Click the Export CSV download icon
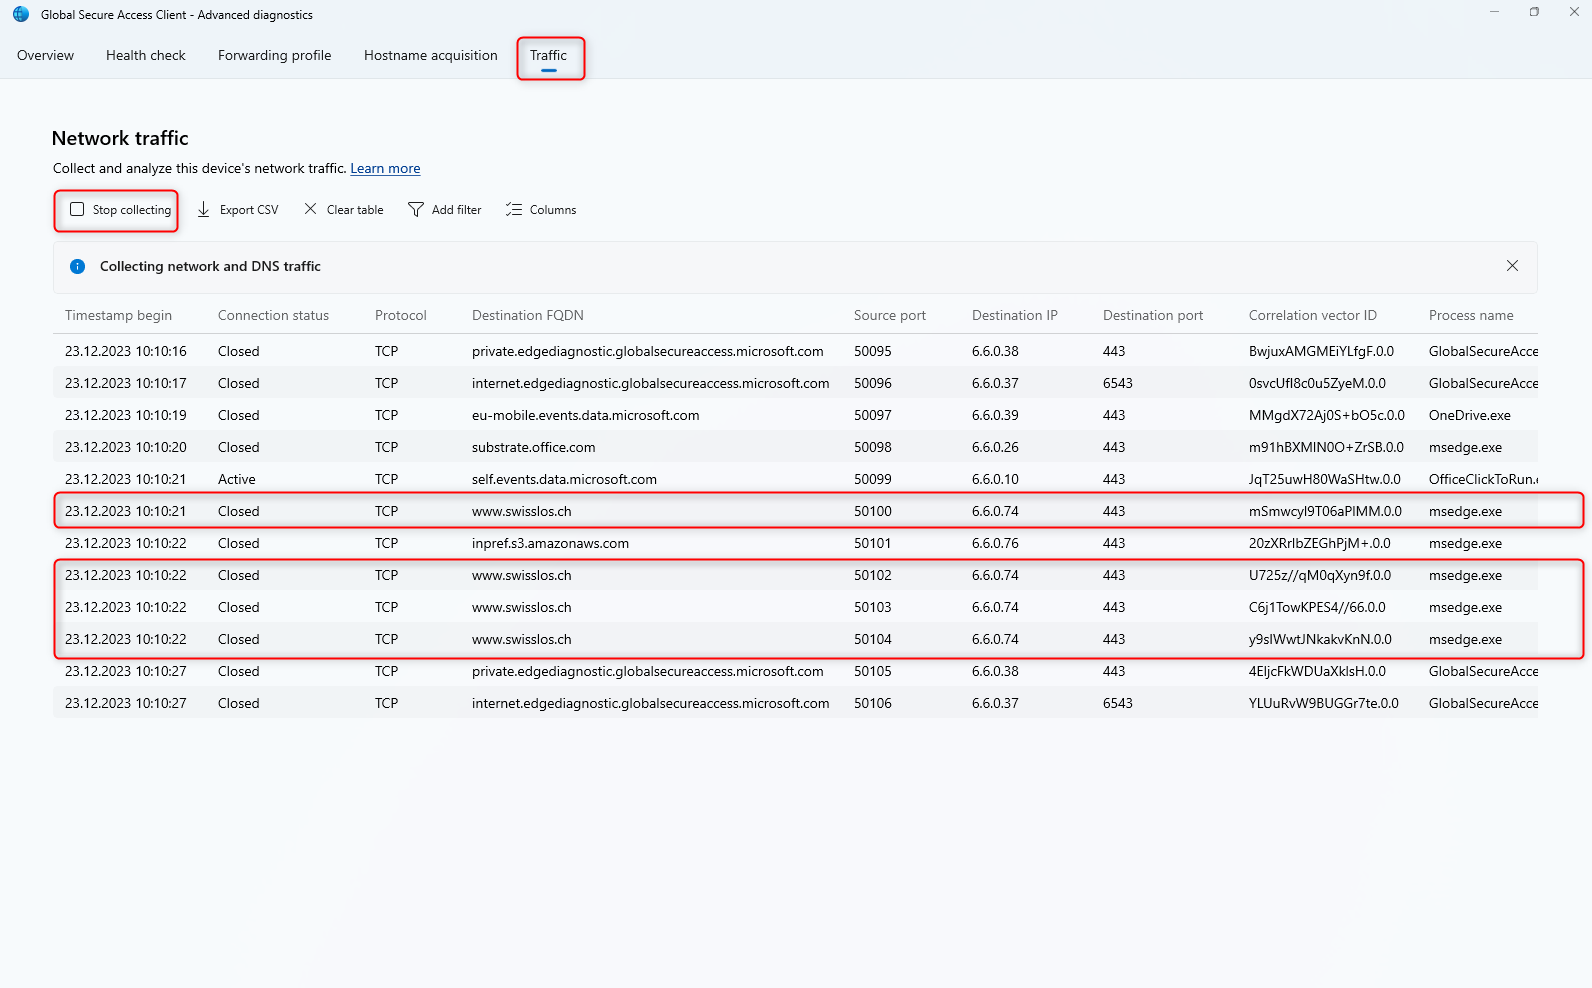 point(204,210)
